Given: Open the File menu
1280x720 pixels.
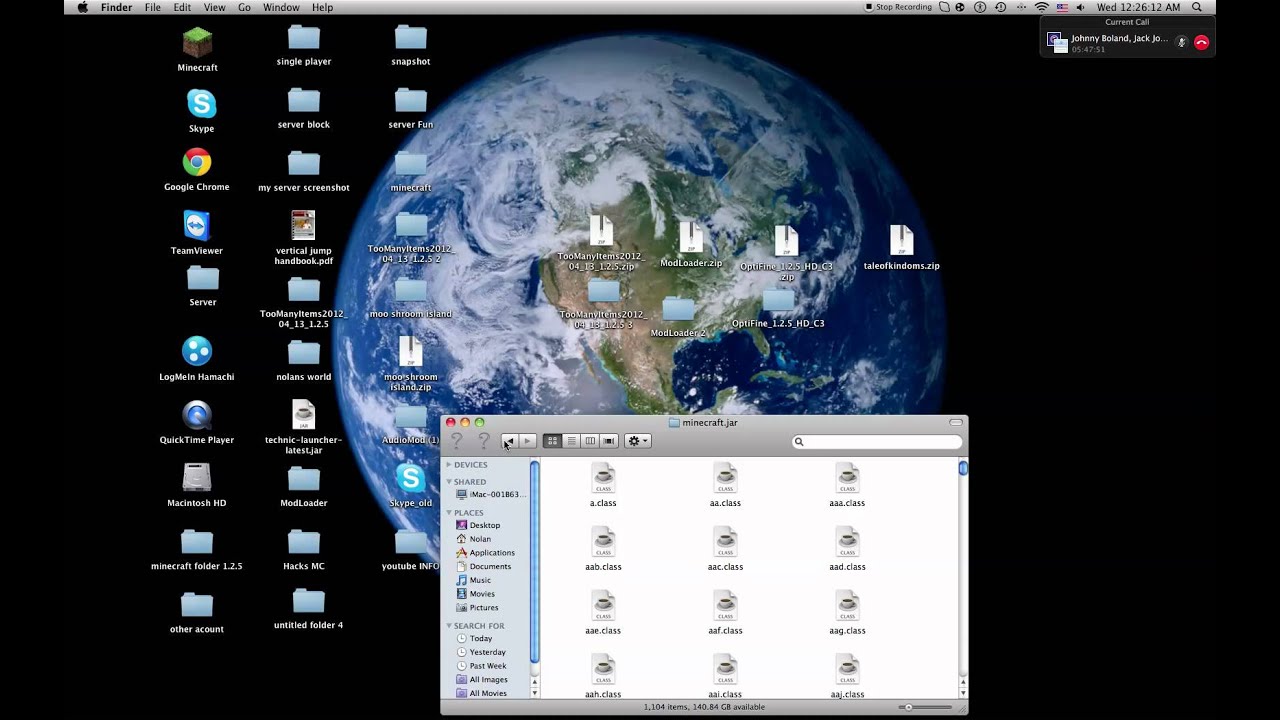Looking at the screenshot, I should (152, 7).
